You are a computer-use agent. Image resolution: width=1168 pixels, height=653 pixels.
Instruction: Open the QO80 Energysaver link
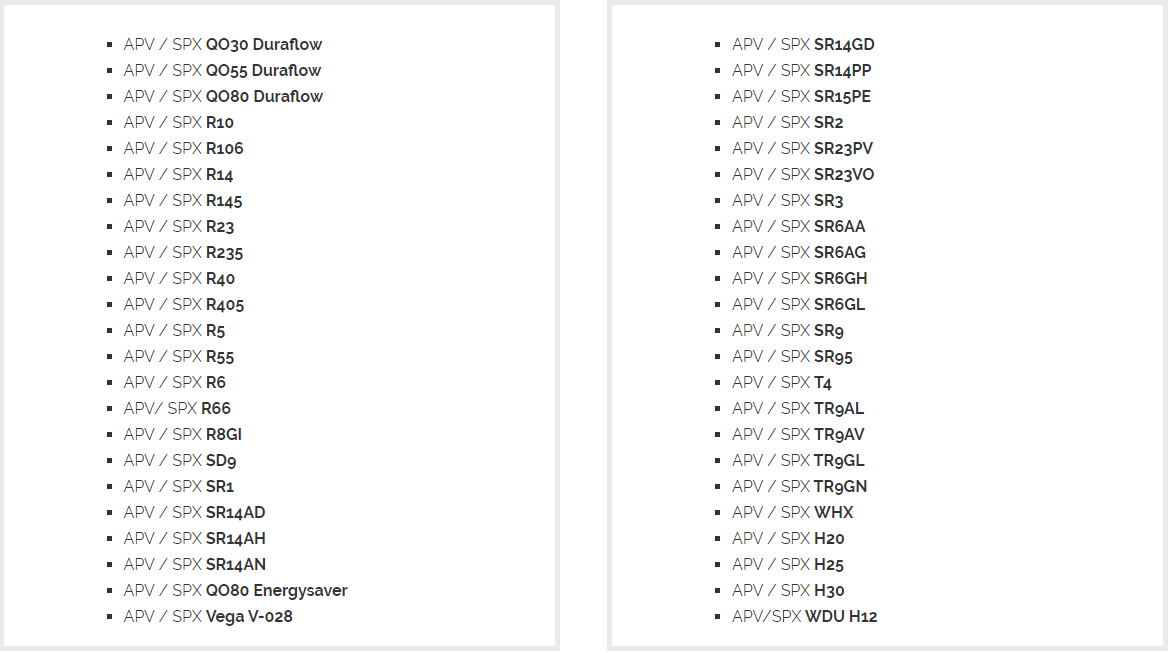point(276,591)
